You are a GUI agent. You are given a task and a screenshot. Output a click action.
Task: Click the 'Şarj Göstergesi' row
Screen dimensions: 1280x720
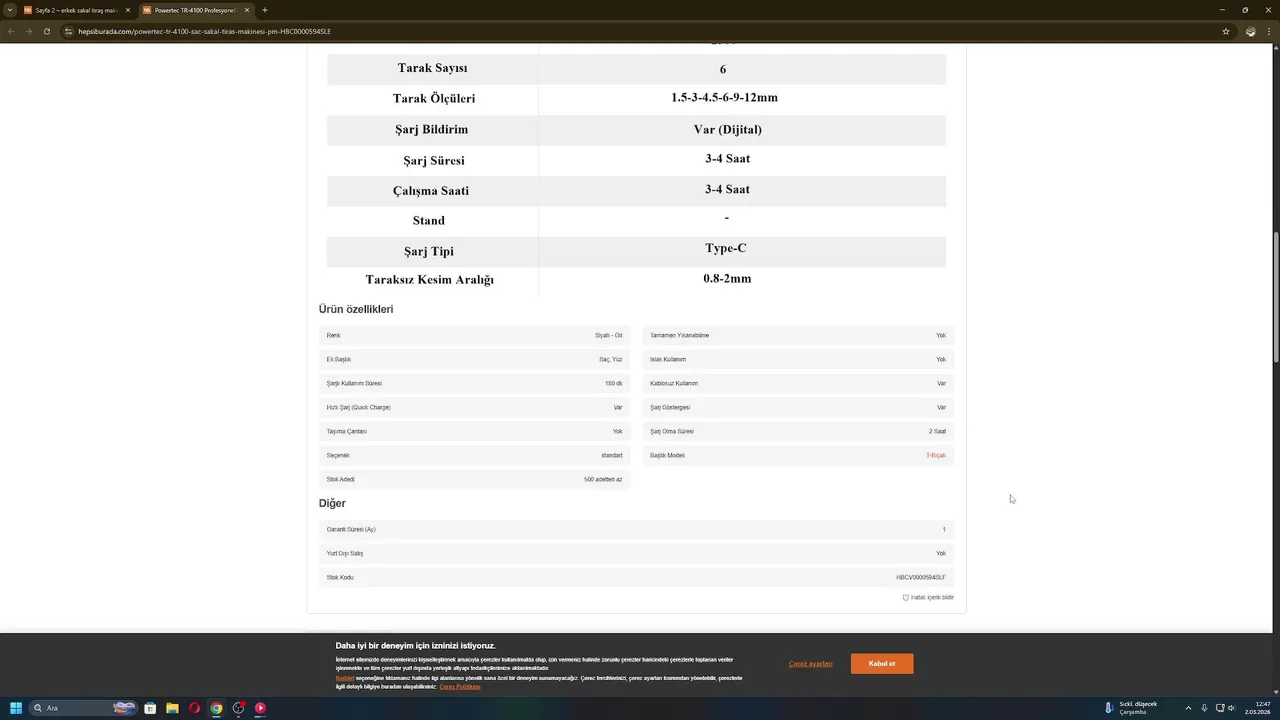(798, 407)
